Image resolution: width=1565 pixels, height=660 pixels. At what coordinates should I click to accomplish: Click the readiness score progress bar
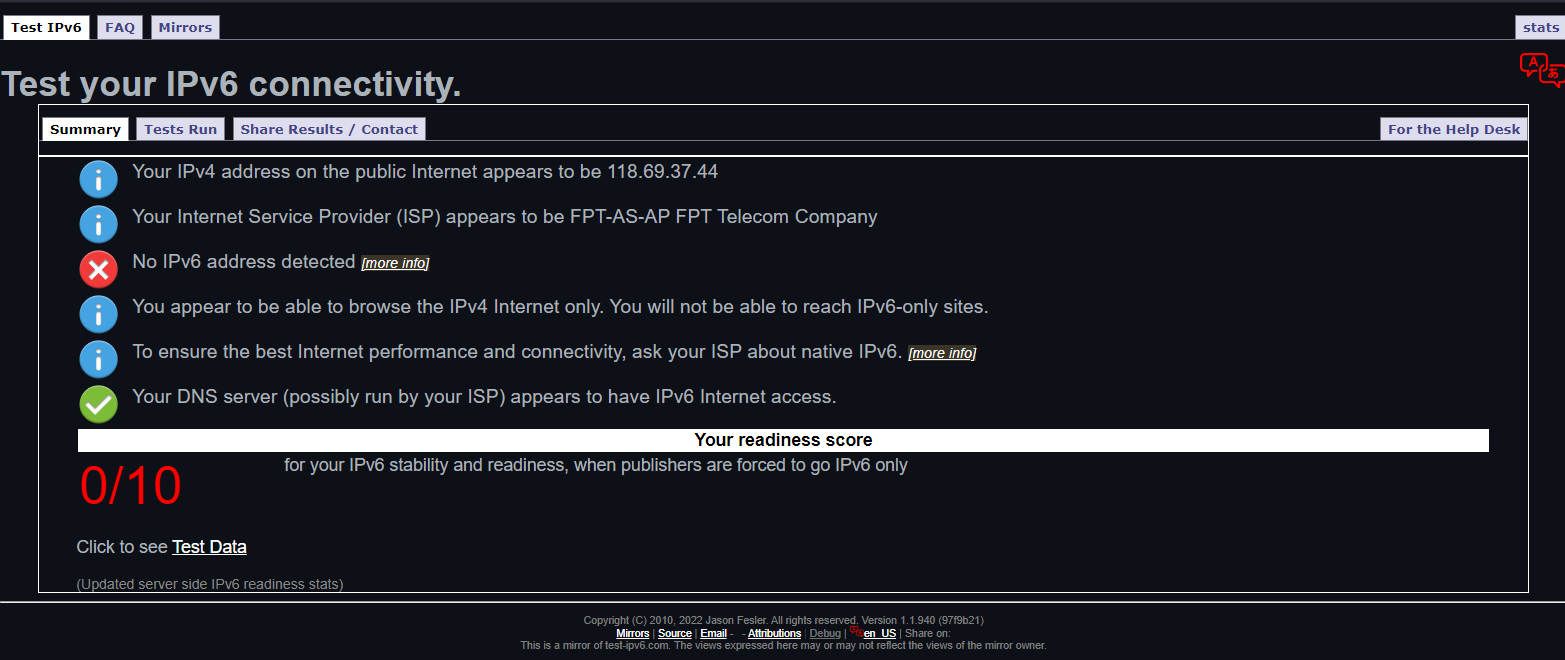coord(783,439)
